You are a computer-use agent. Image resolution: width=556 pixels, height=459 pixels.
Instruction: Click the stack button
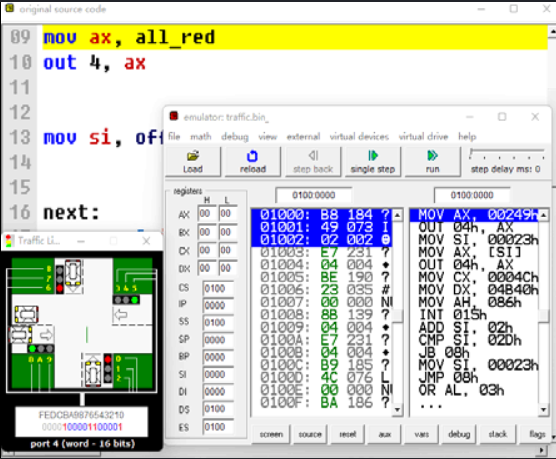(497, 435)
